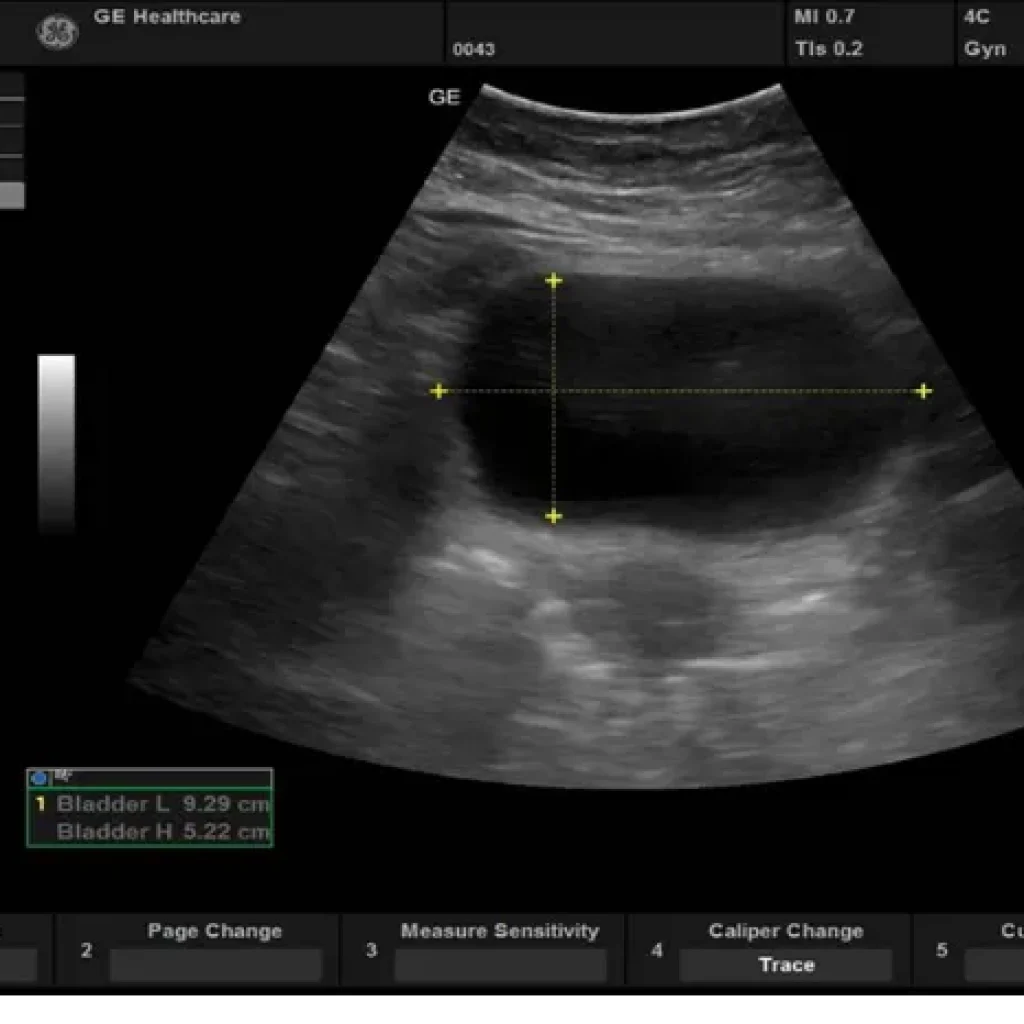The image size is (1024, 1024).
Task: Click the 0043 image number
Action: [x=473, y=50]
